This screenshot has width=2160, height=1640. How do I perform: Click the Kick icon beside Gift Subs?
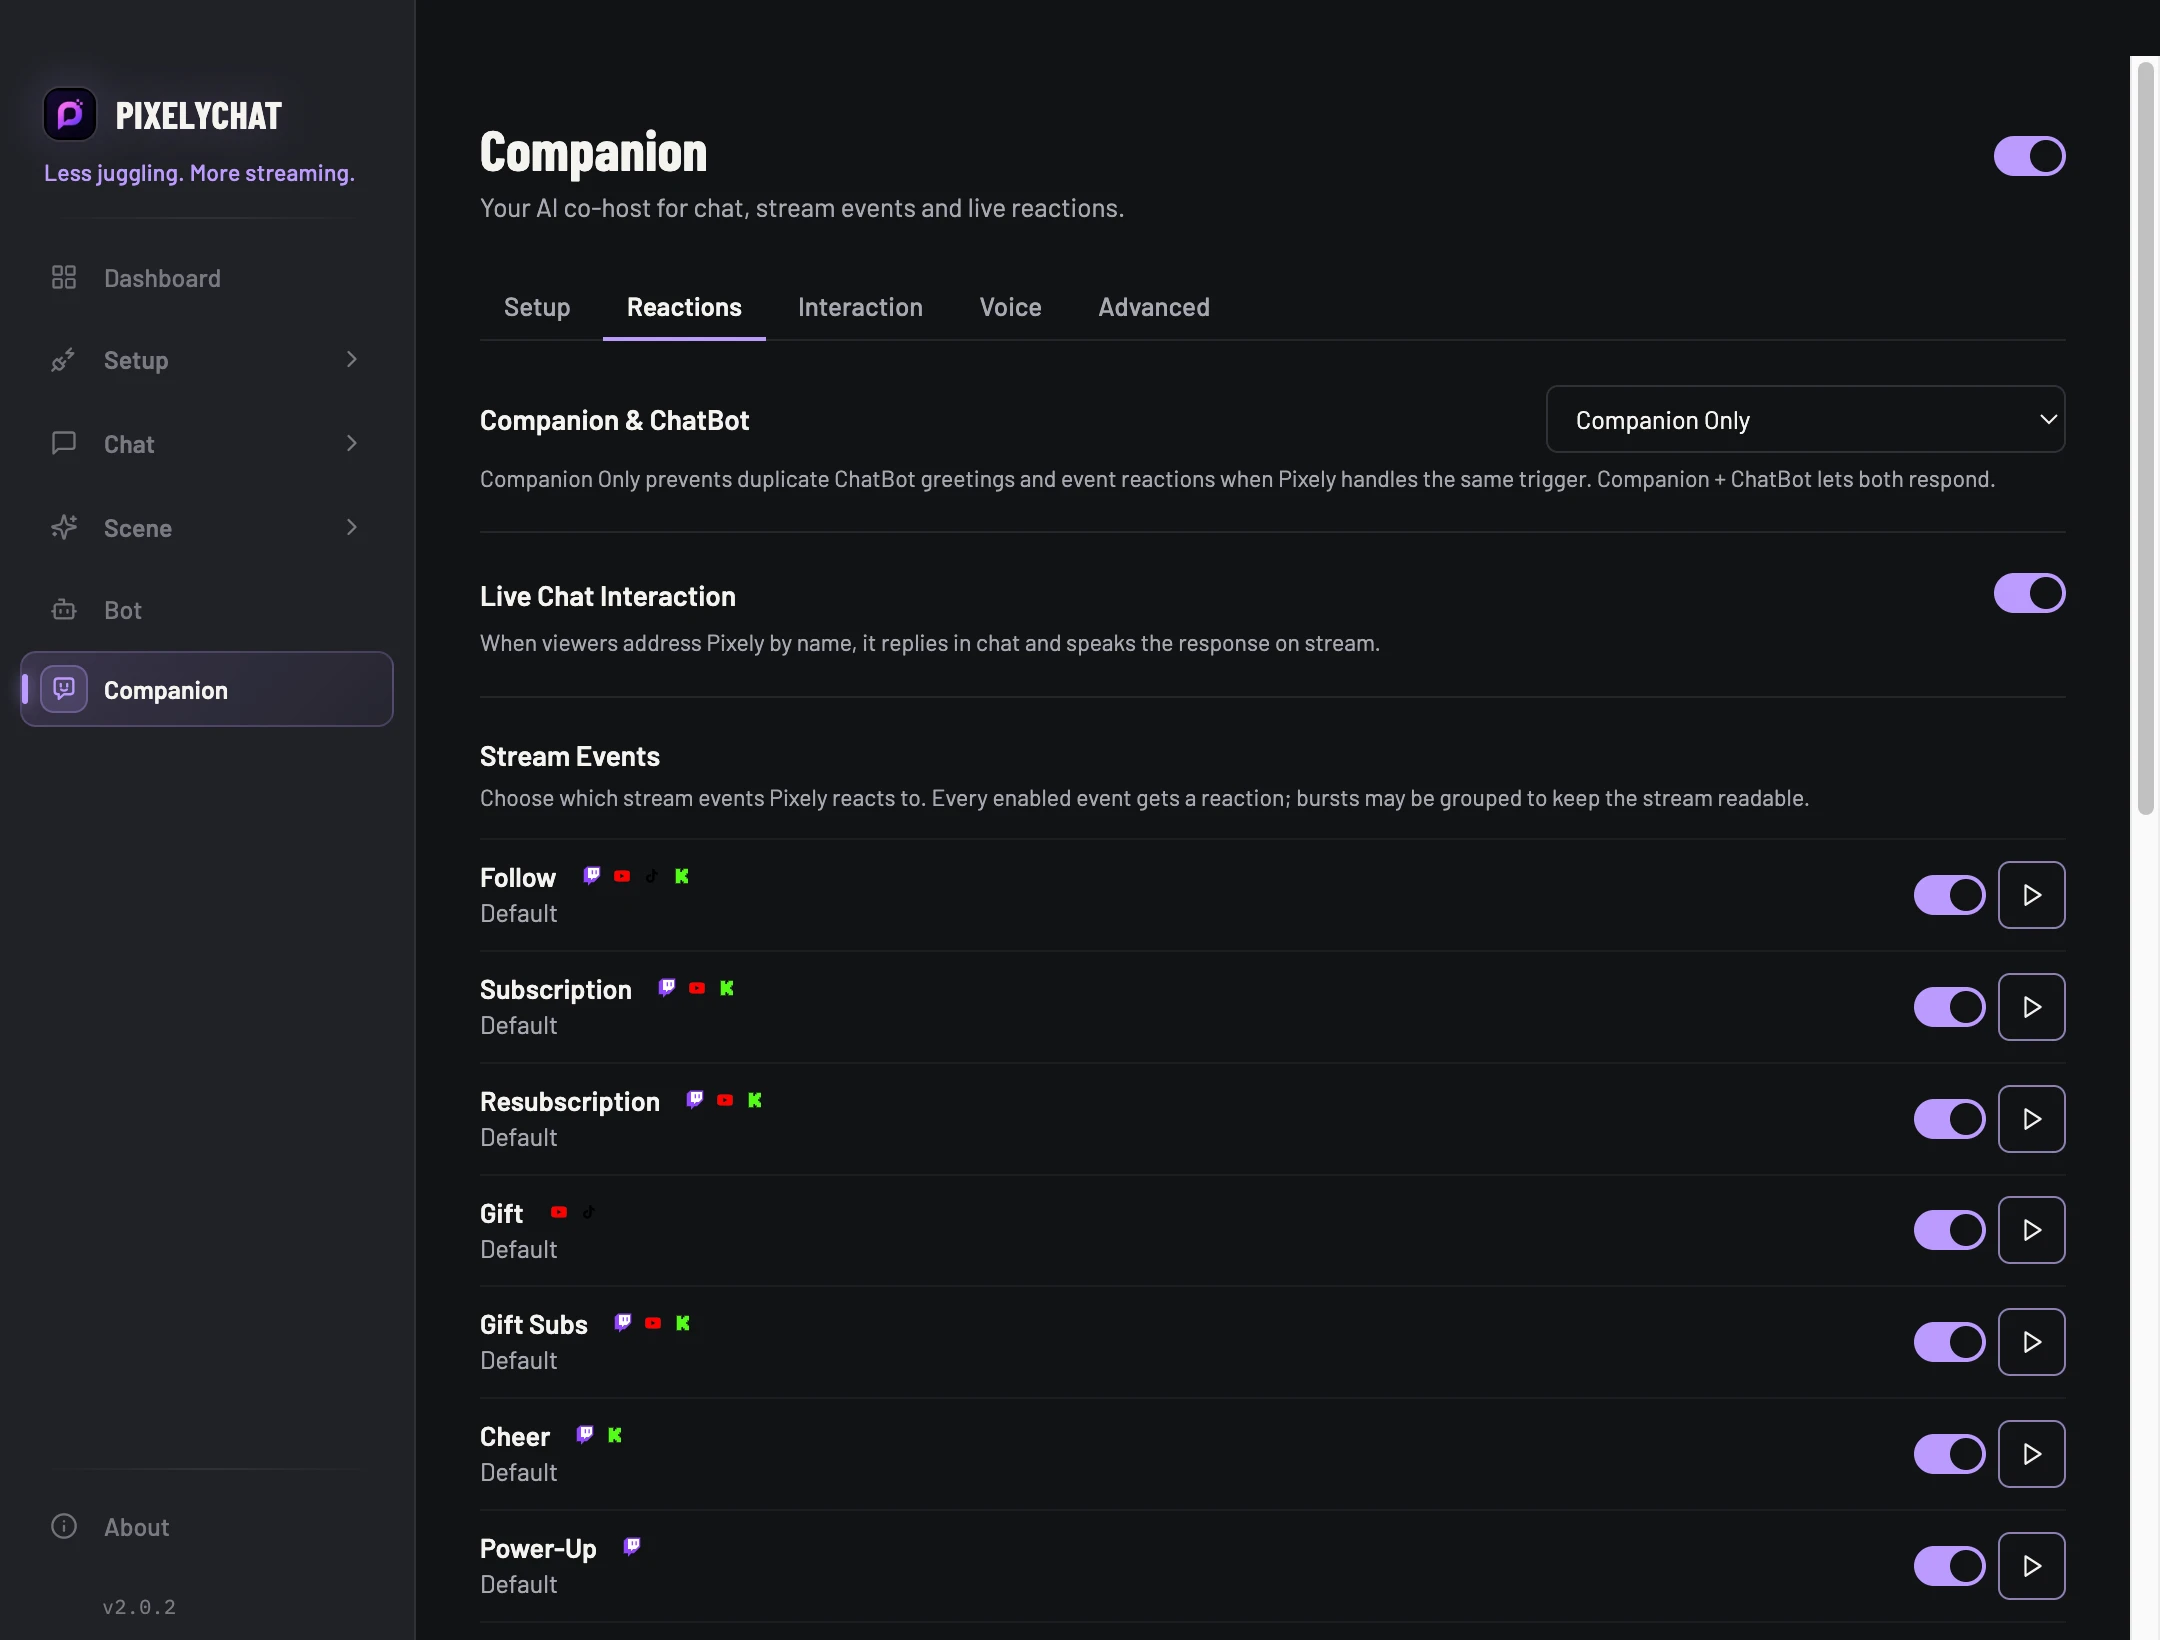tap(683, 1323)
